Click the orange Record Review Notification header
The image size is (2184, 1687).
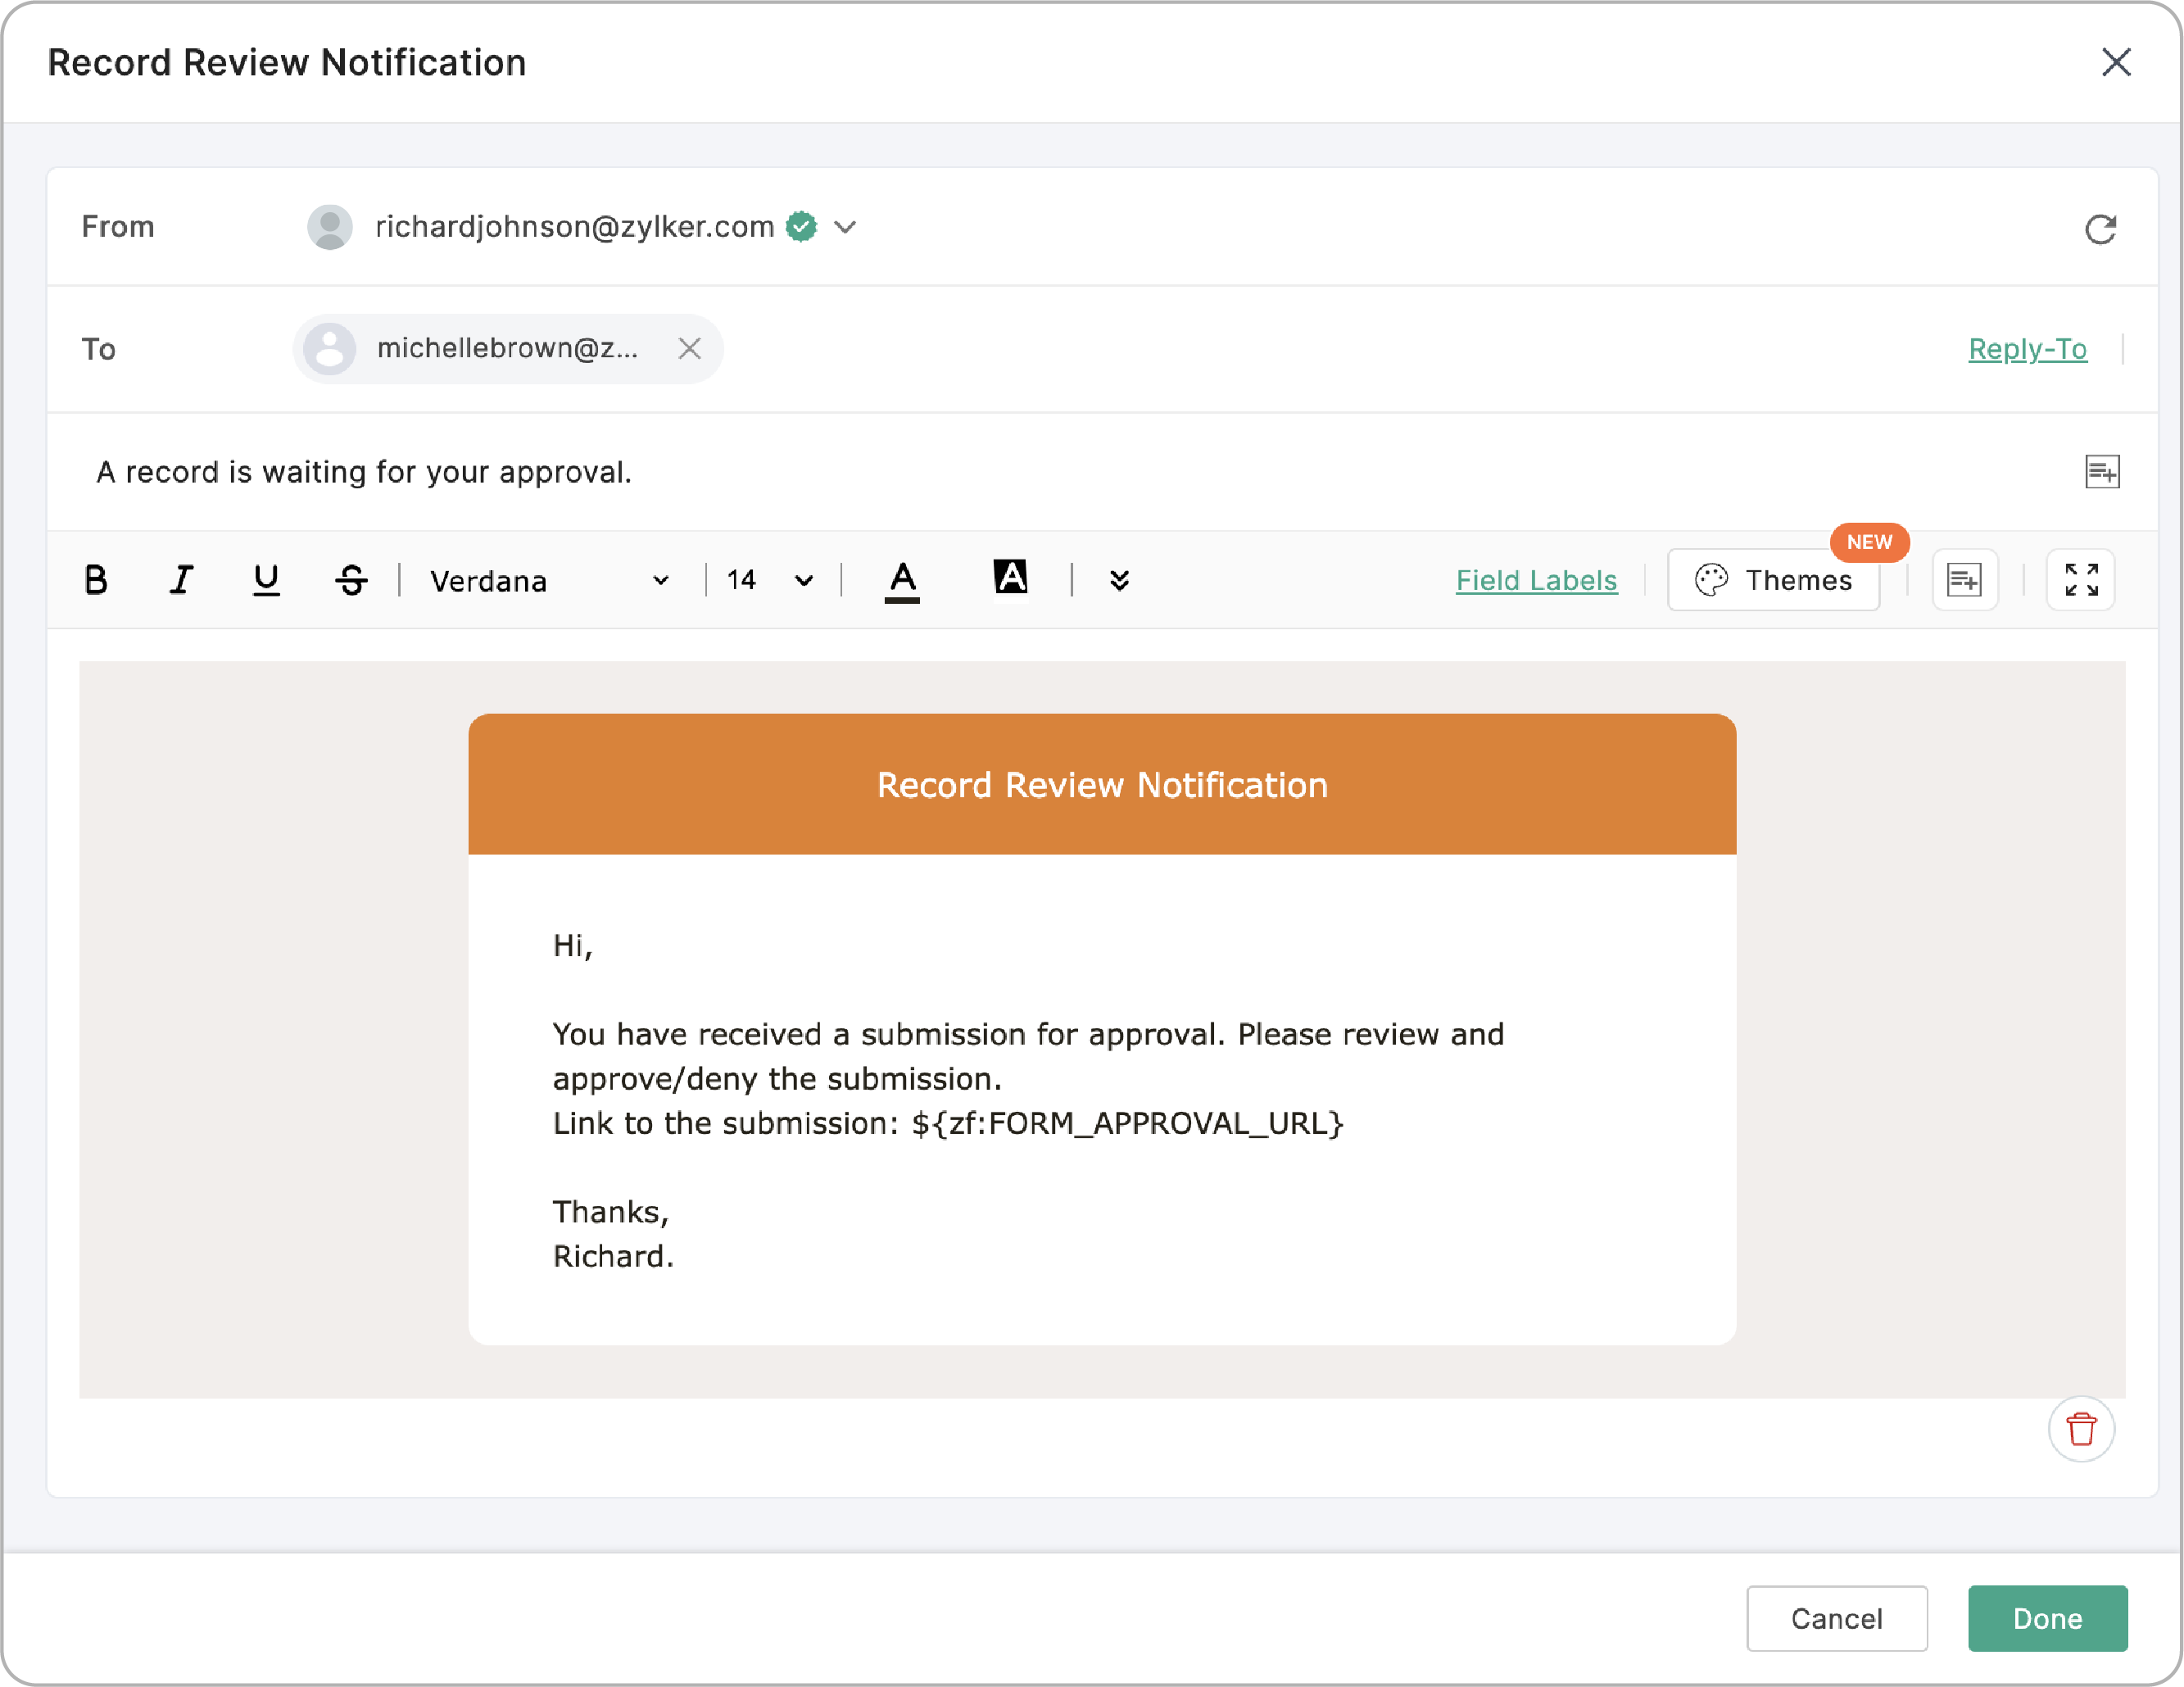click(1102, 784)
